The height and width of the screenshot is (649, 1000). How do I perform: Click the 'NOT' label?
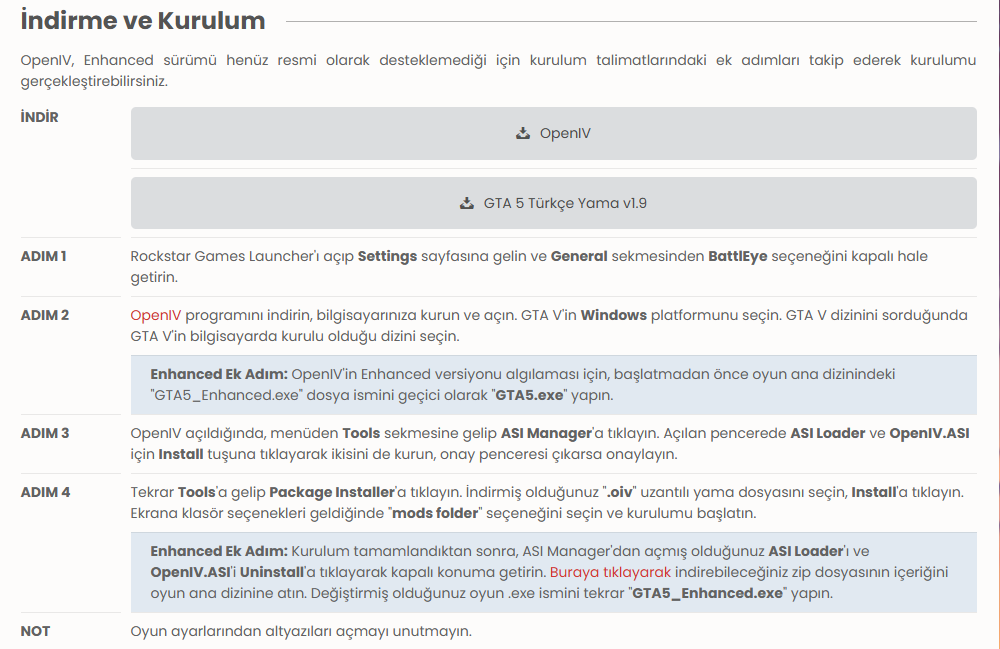35,631
